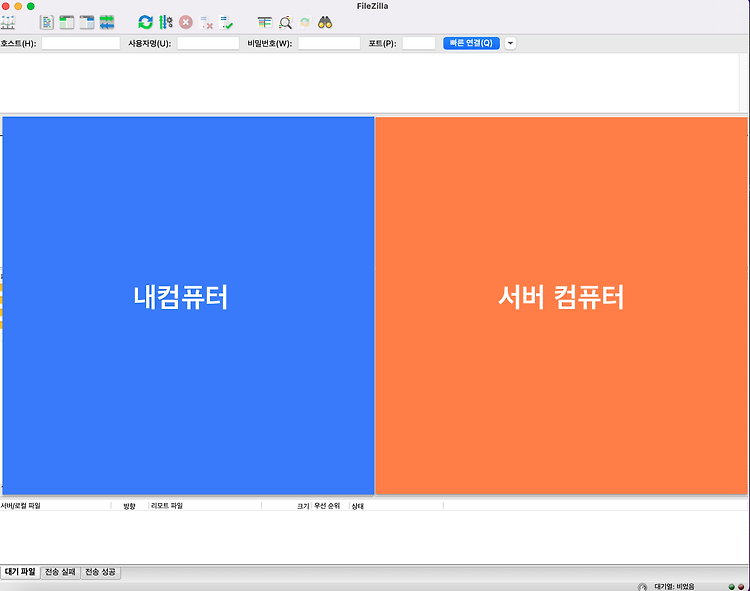Click the 빠른 연결(Q) quick connect button
This screenshot has width=750, height=591.
[471, 43]
